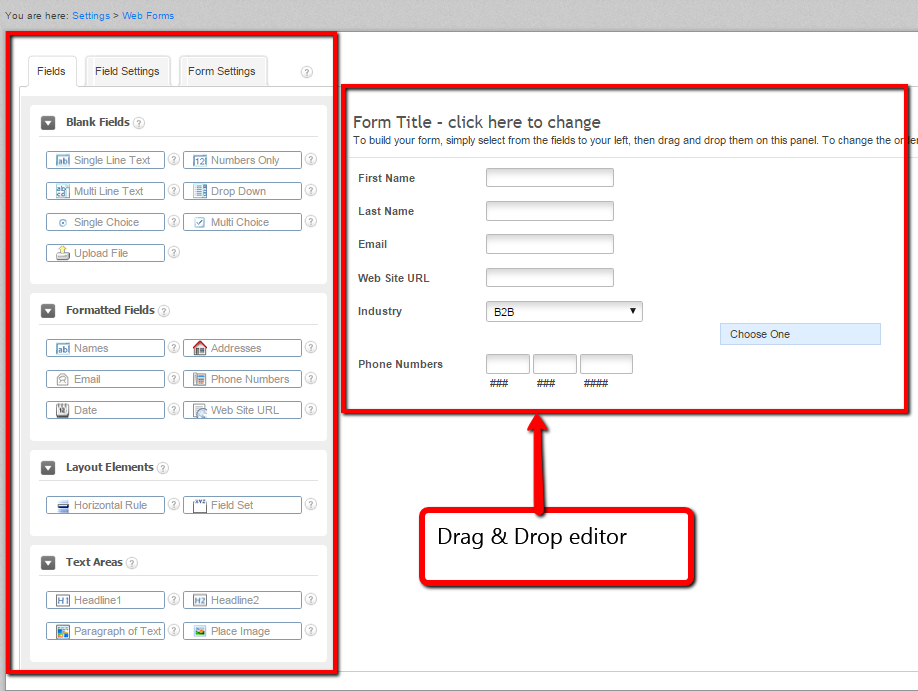The width and height of the screenshot is (918, 691).
Task: Click the Place Image icon
Action: (199, 631)
